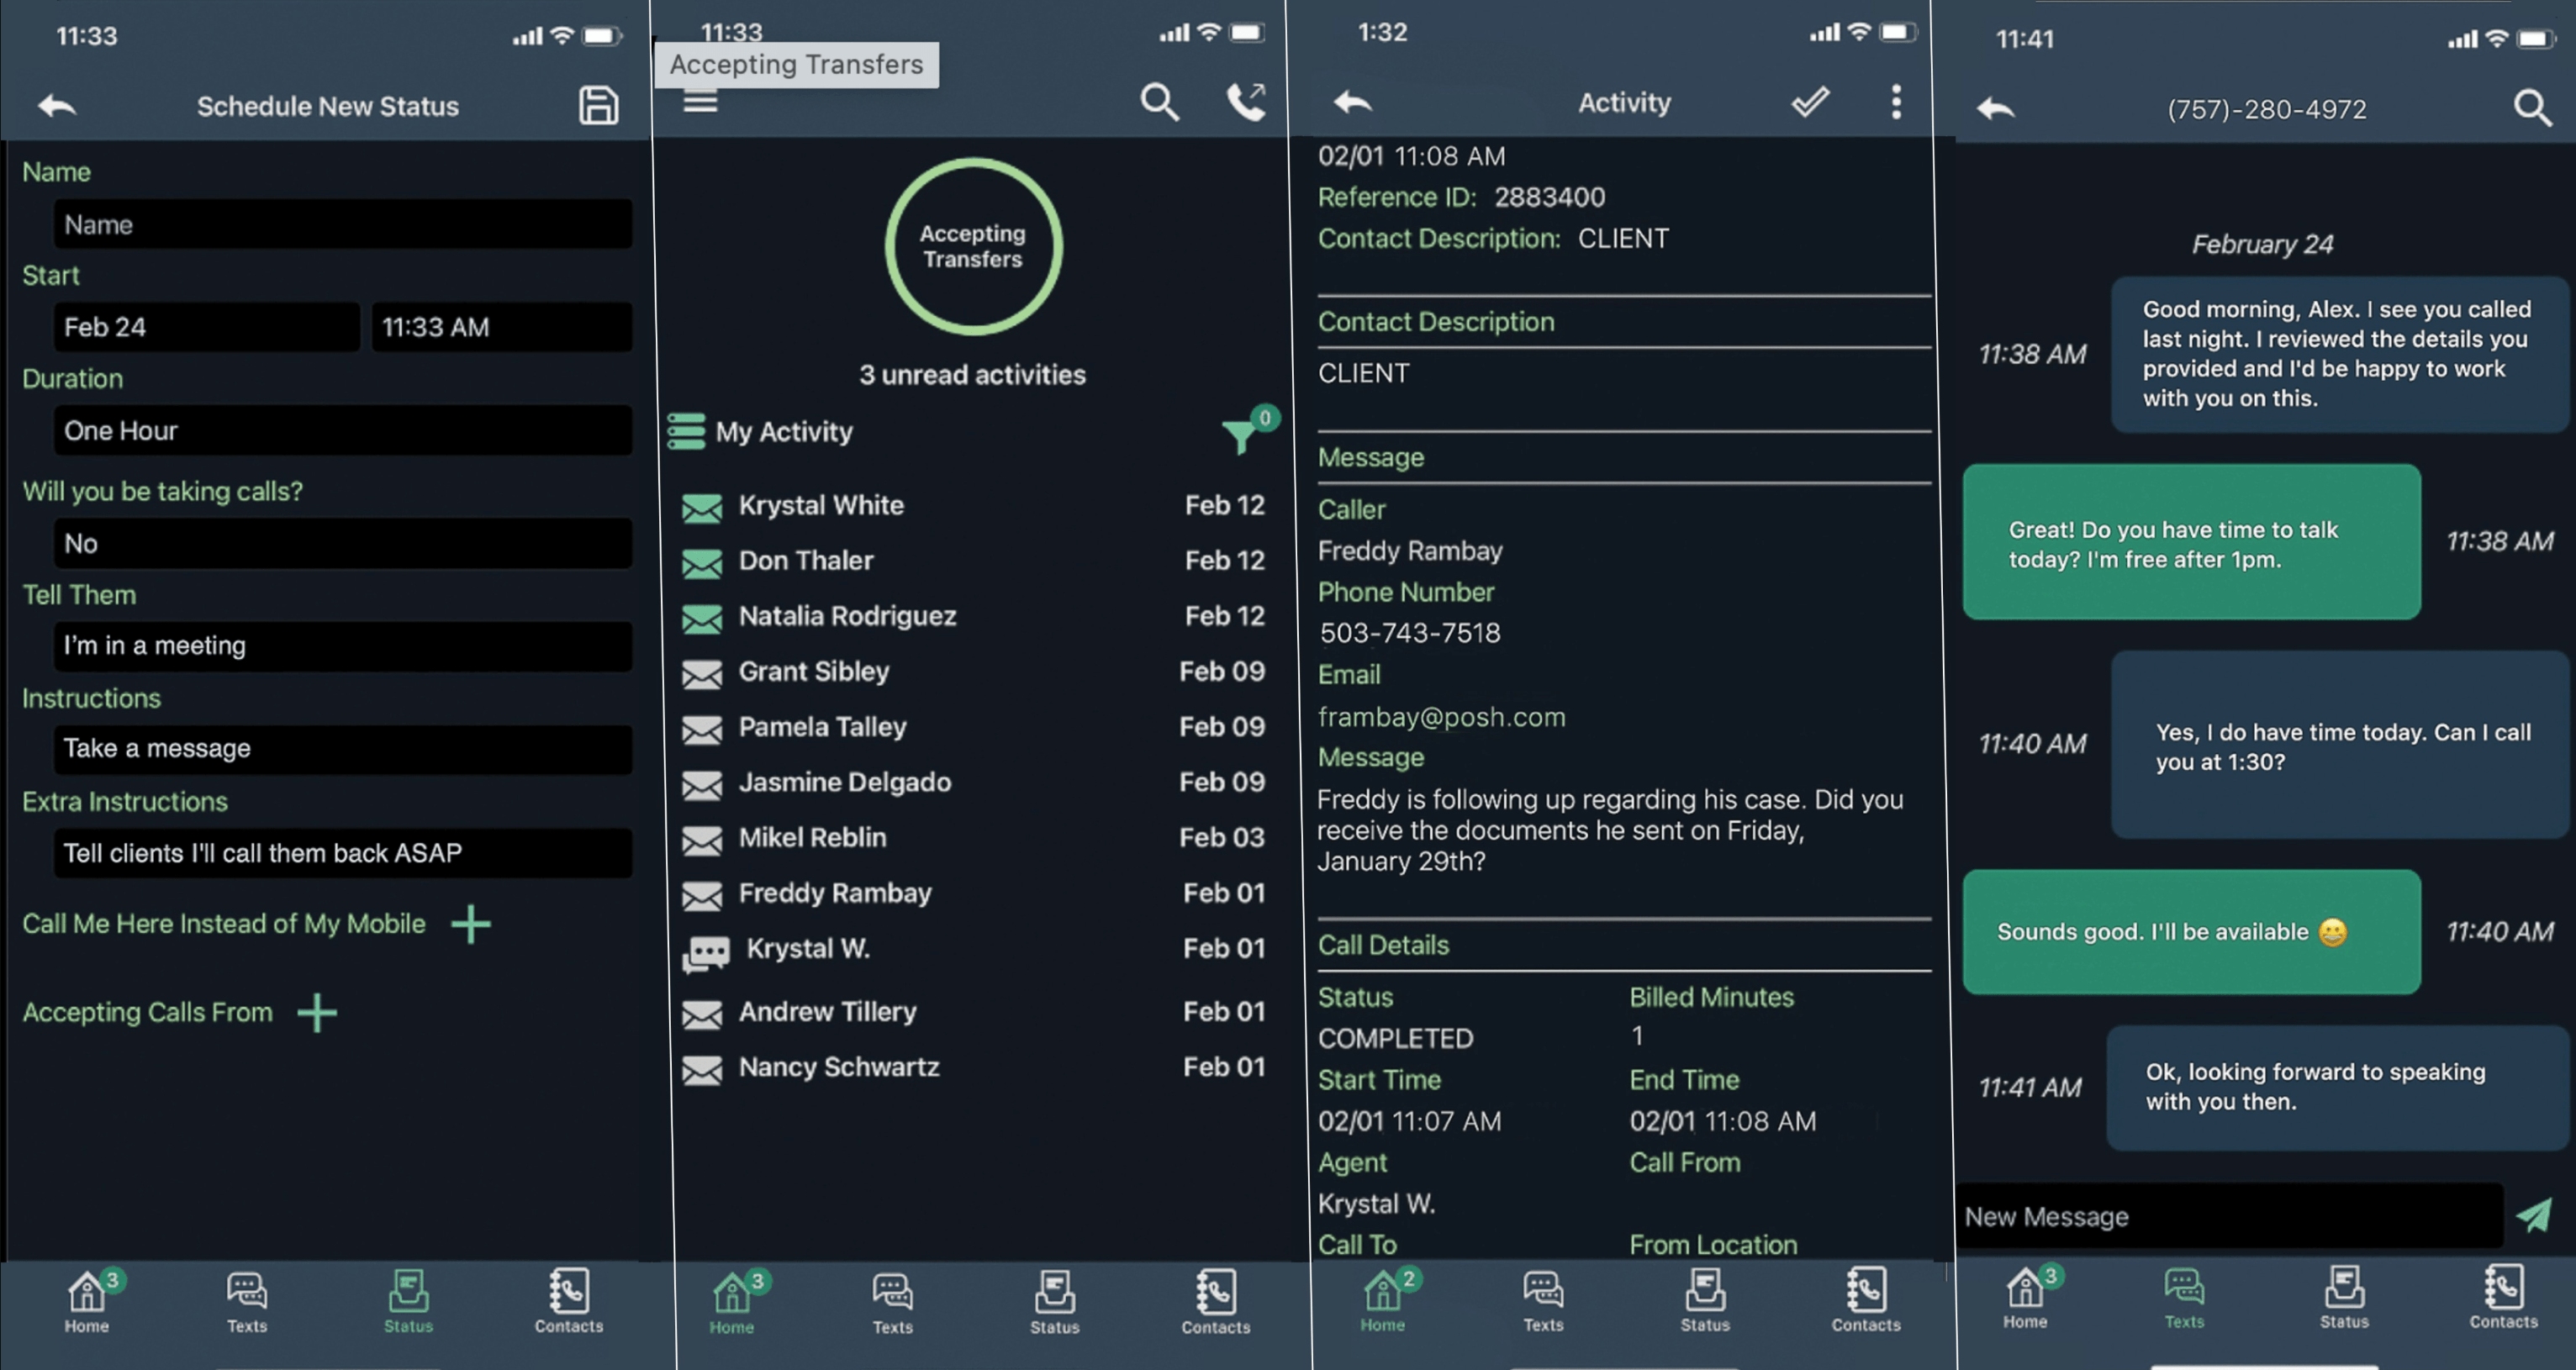
Task: Tap the save icon in Schedule New Status
Action: [598, 105]
